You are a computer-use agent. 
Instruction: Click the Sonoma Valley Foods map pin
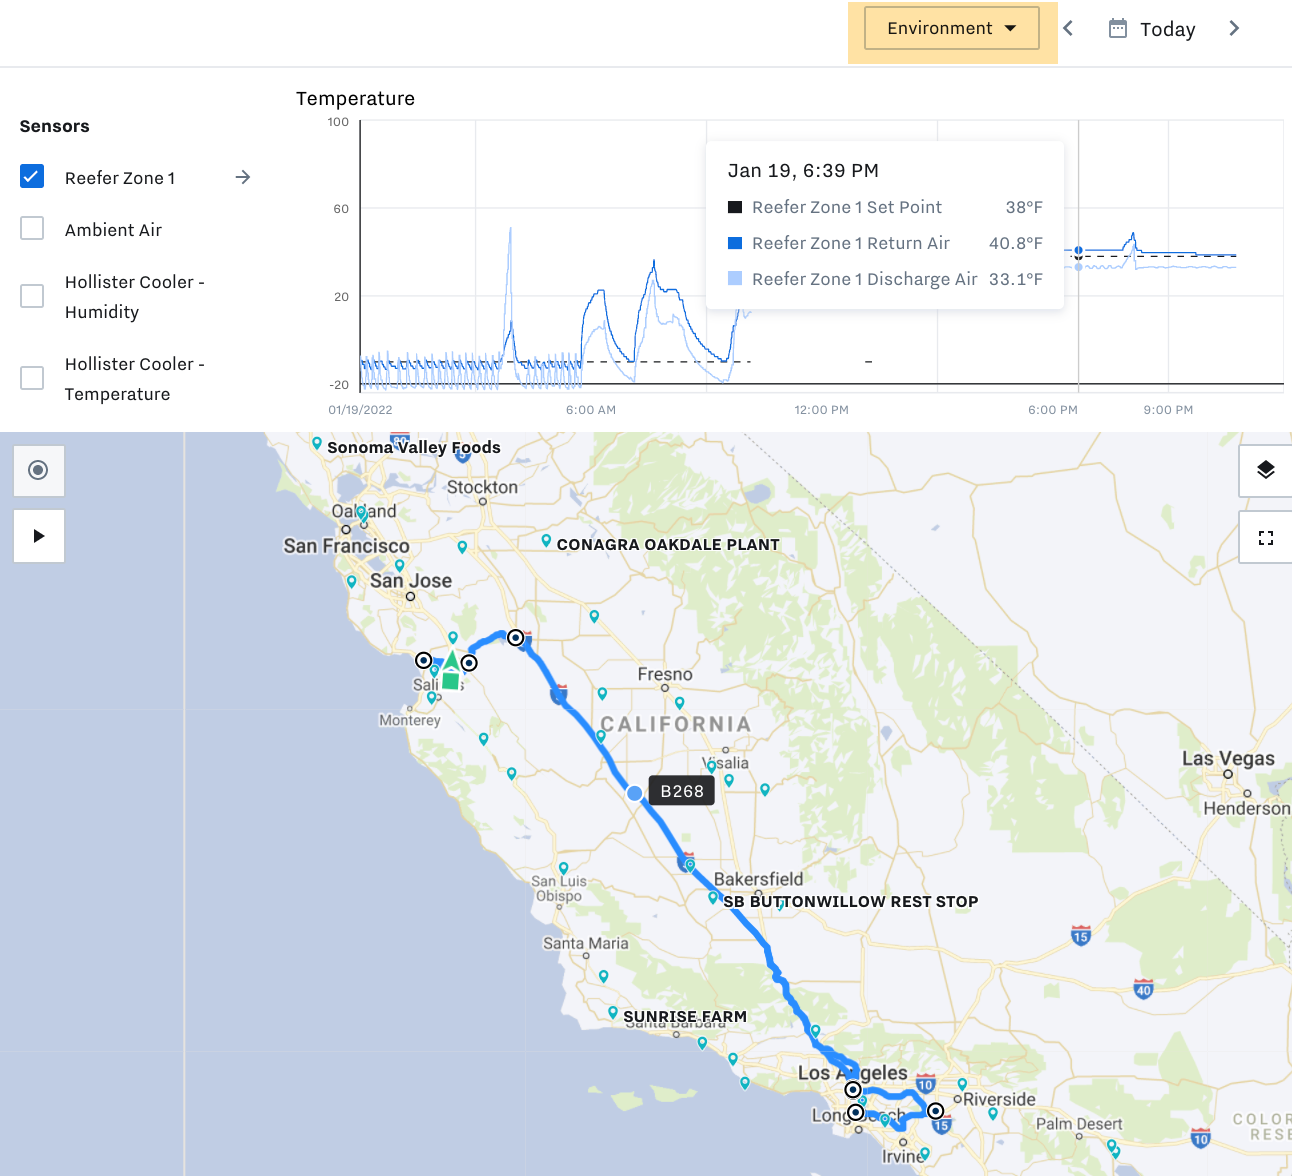coord(317,443)
